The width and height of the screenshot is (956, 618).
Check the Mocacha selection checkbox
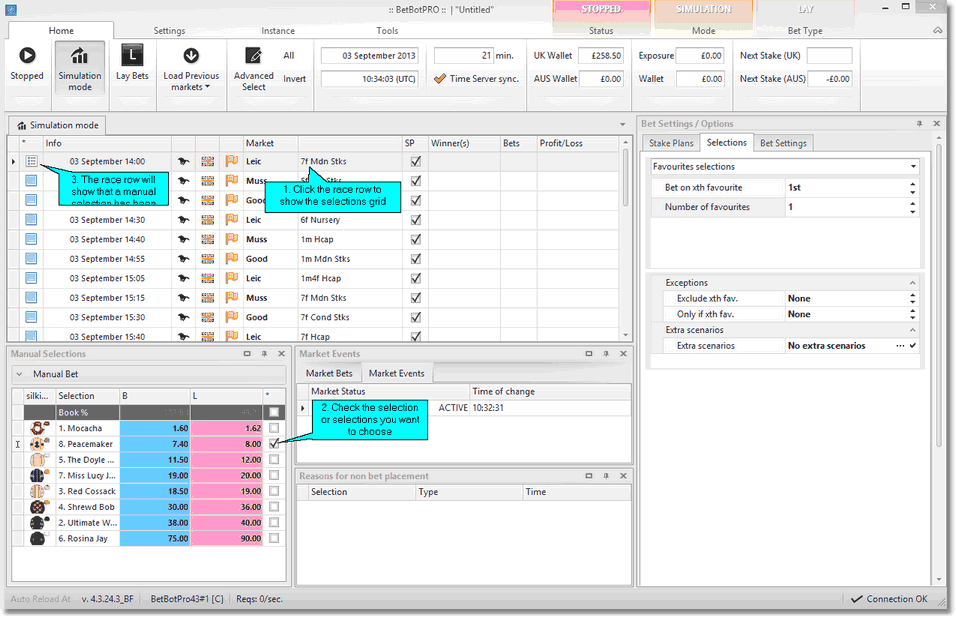pos(274,428)
